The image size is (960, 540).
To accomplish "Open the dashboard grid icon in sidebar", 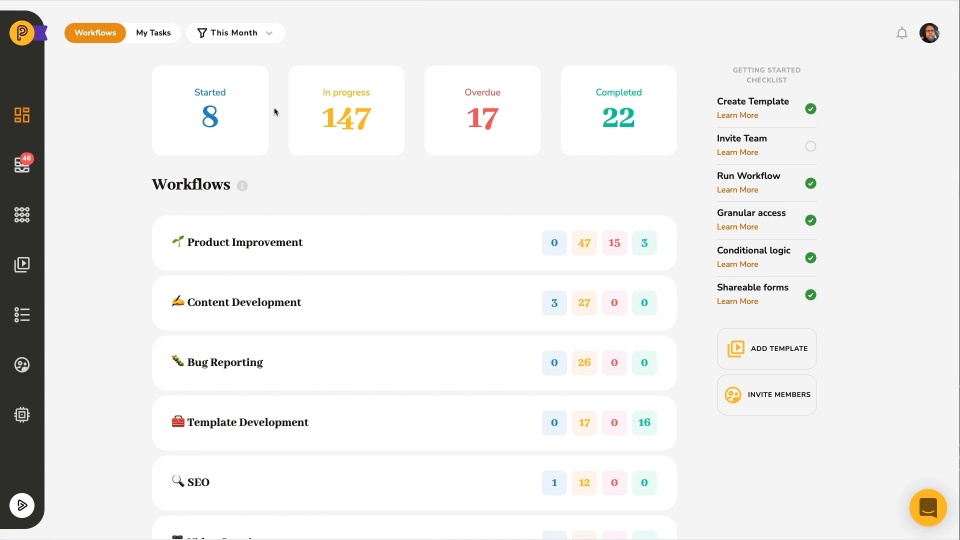I will 22,115.
